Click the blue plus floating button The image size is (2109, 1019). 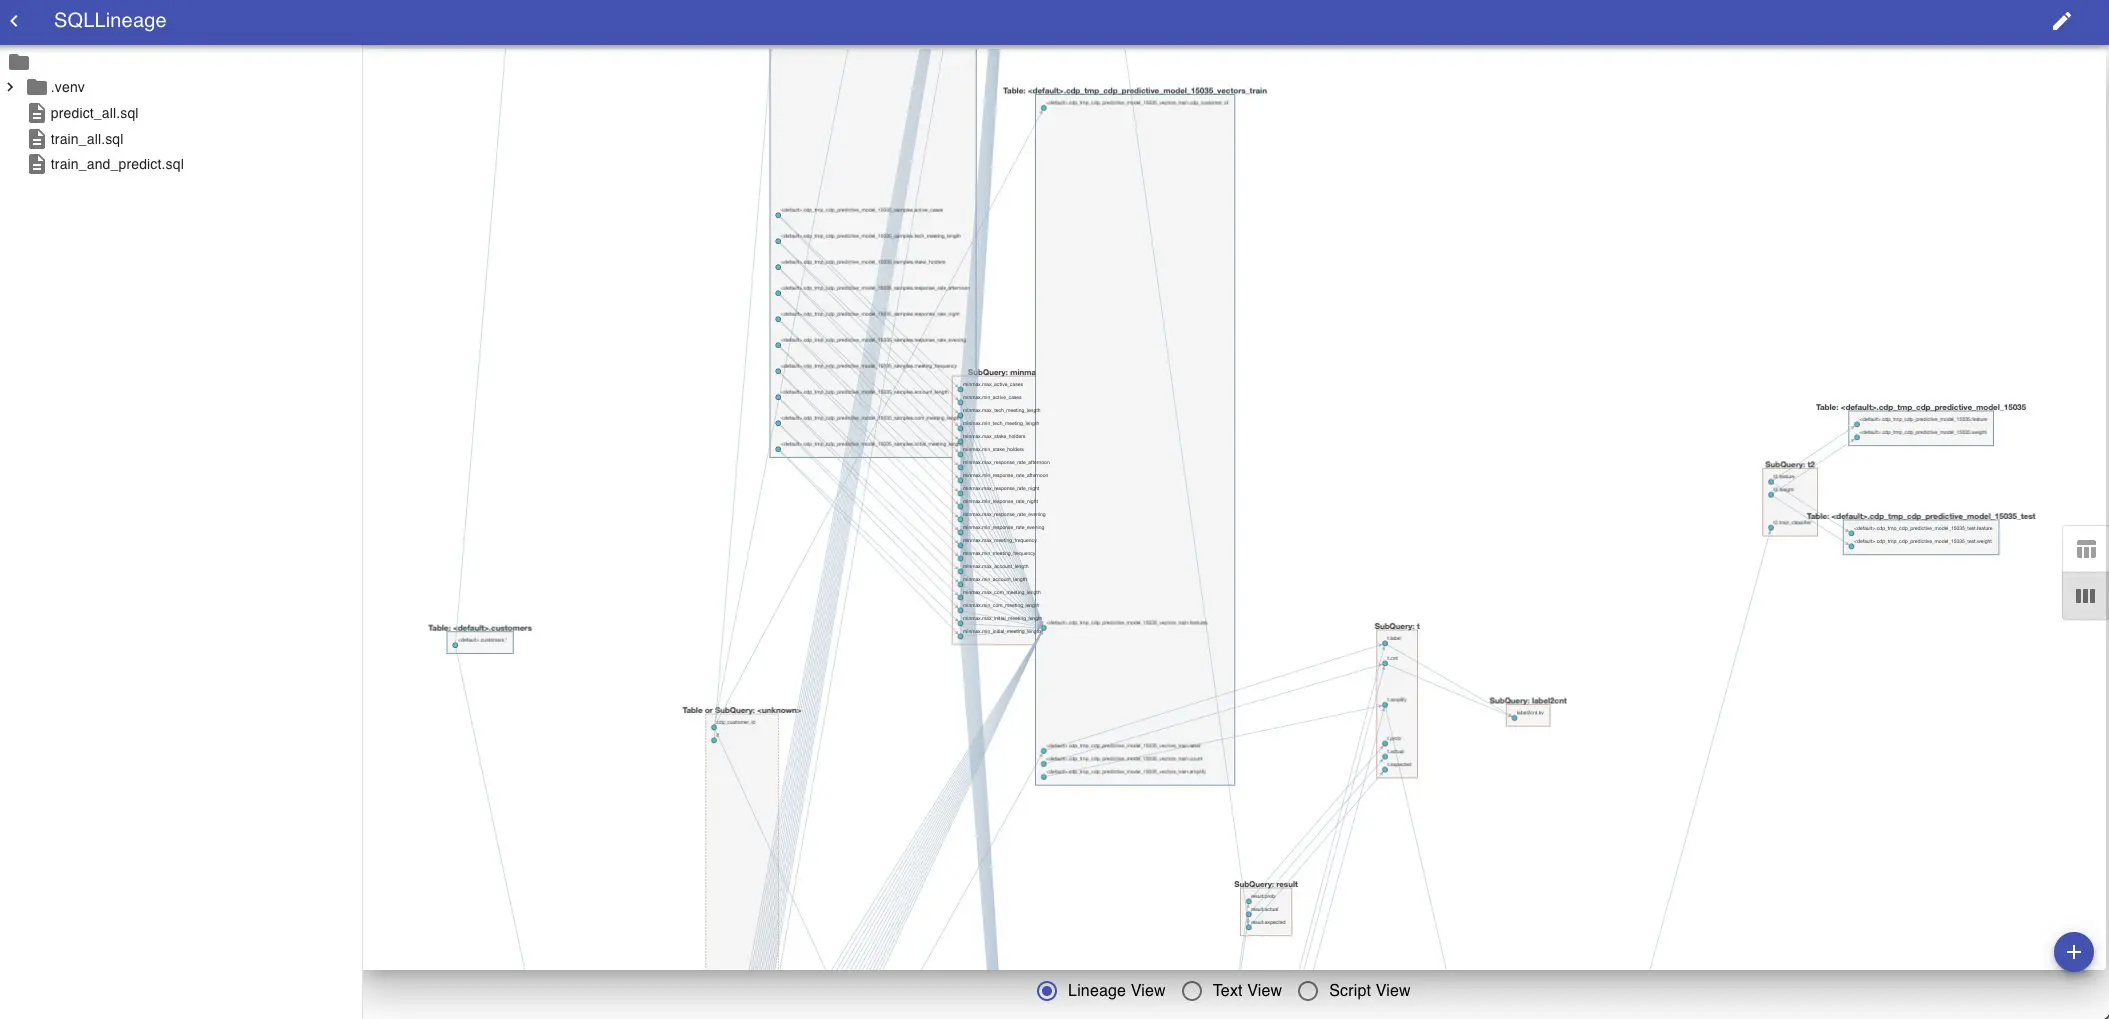coord(2073,952)
